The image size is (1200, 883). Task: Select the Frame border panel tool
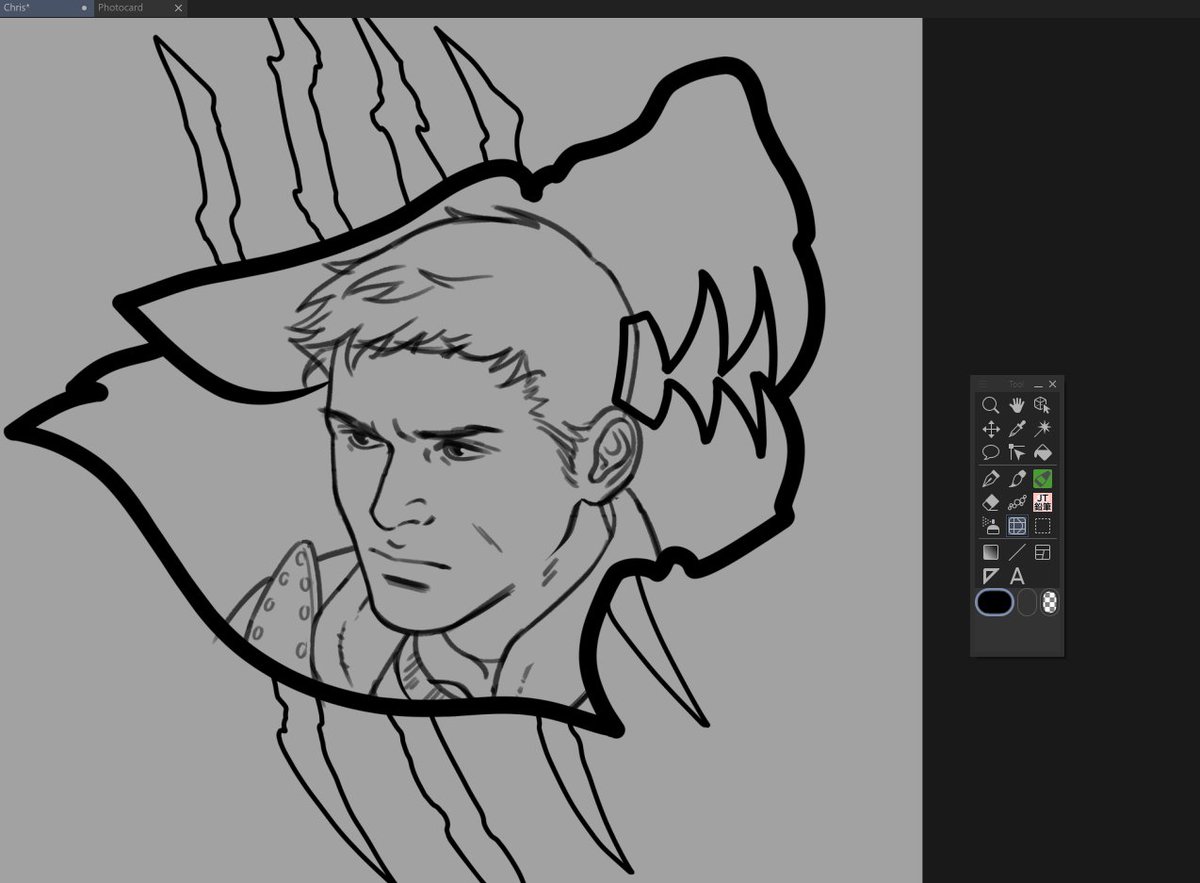(x=1043, y=552)
